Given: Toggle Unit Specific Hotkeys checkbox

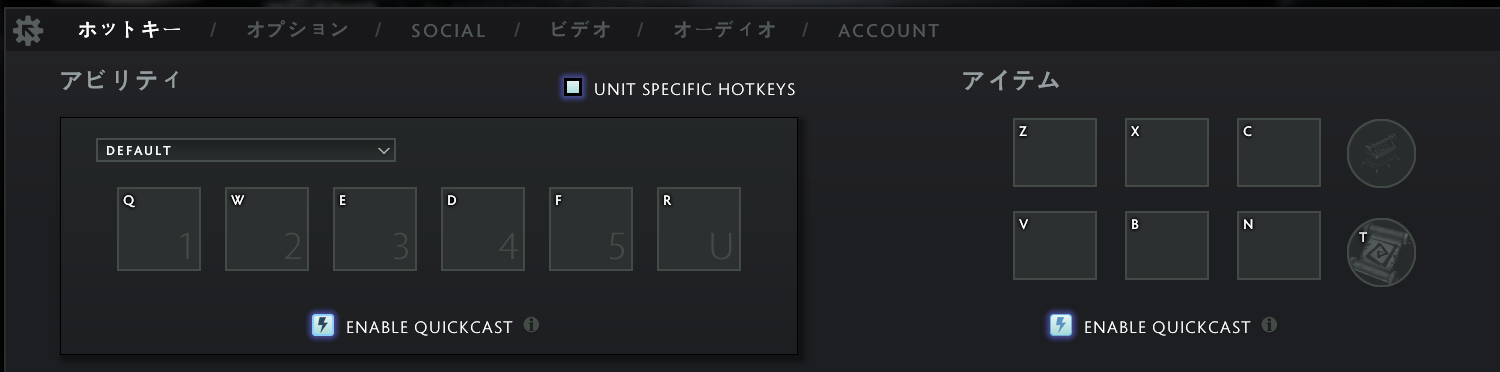Looking at the screenshot, I should point(573,88).
